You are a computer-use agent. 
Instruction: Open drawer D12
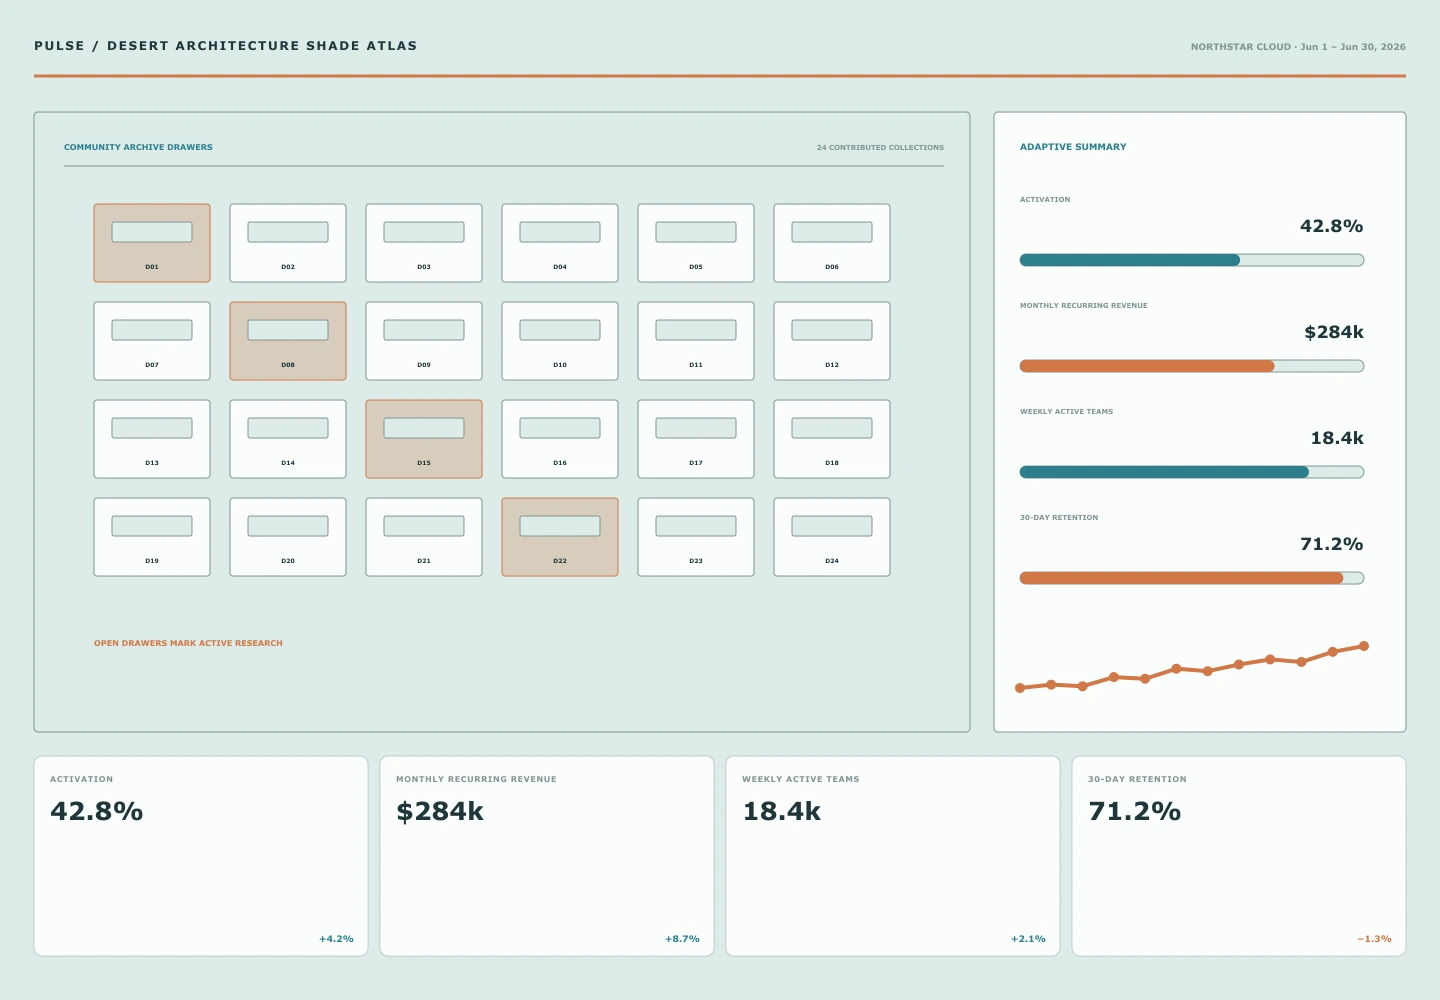(x=832, y=341)
